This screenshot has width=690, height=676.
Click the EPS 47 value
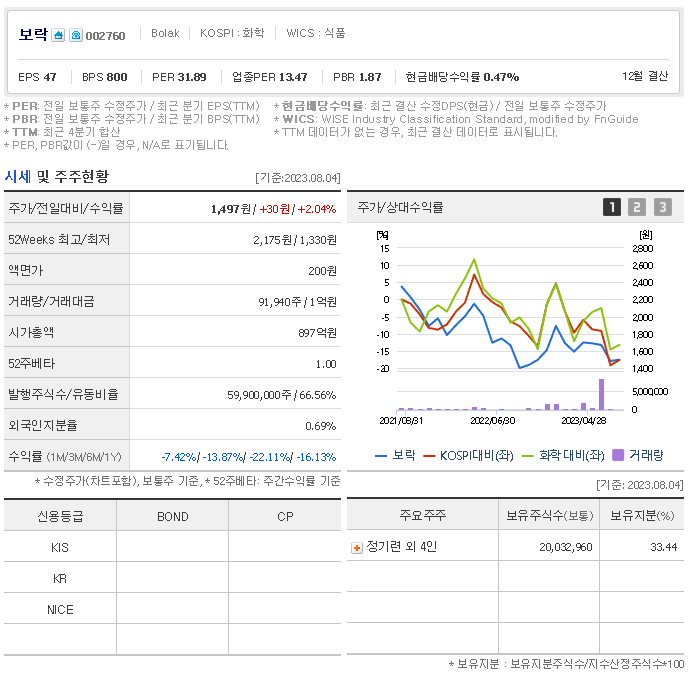pos(37,77)
